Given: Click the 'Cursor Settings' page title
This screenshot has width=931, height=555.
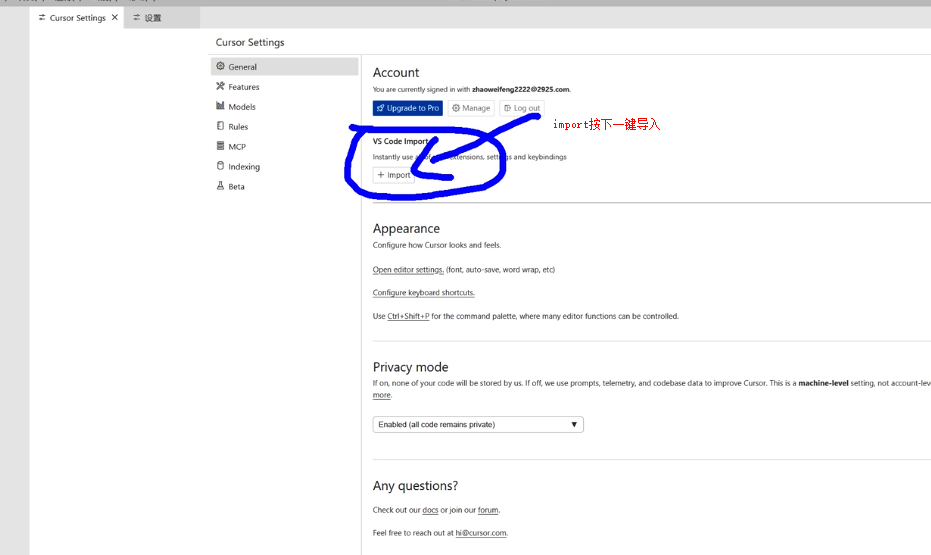Looking at the screenshot, I should pyautogui.click(x=250, y=42).
